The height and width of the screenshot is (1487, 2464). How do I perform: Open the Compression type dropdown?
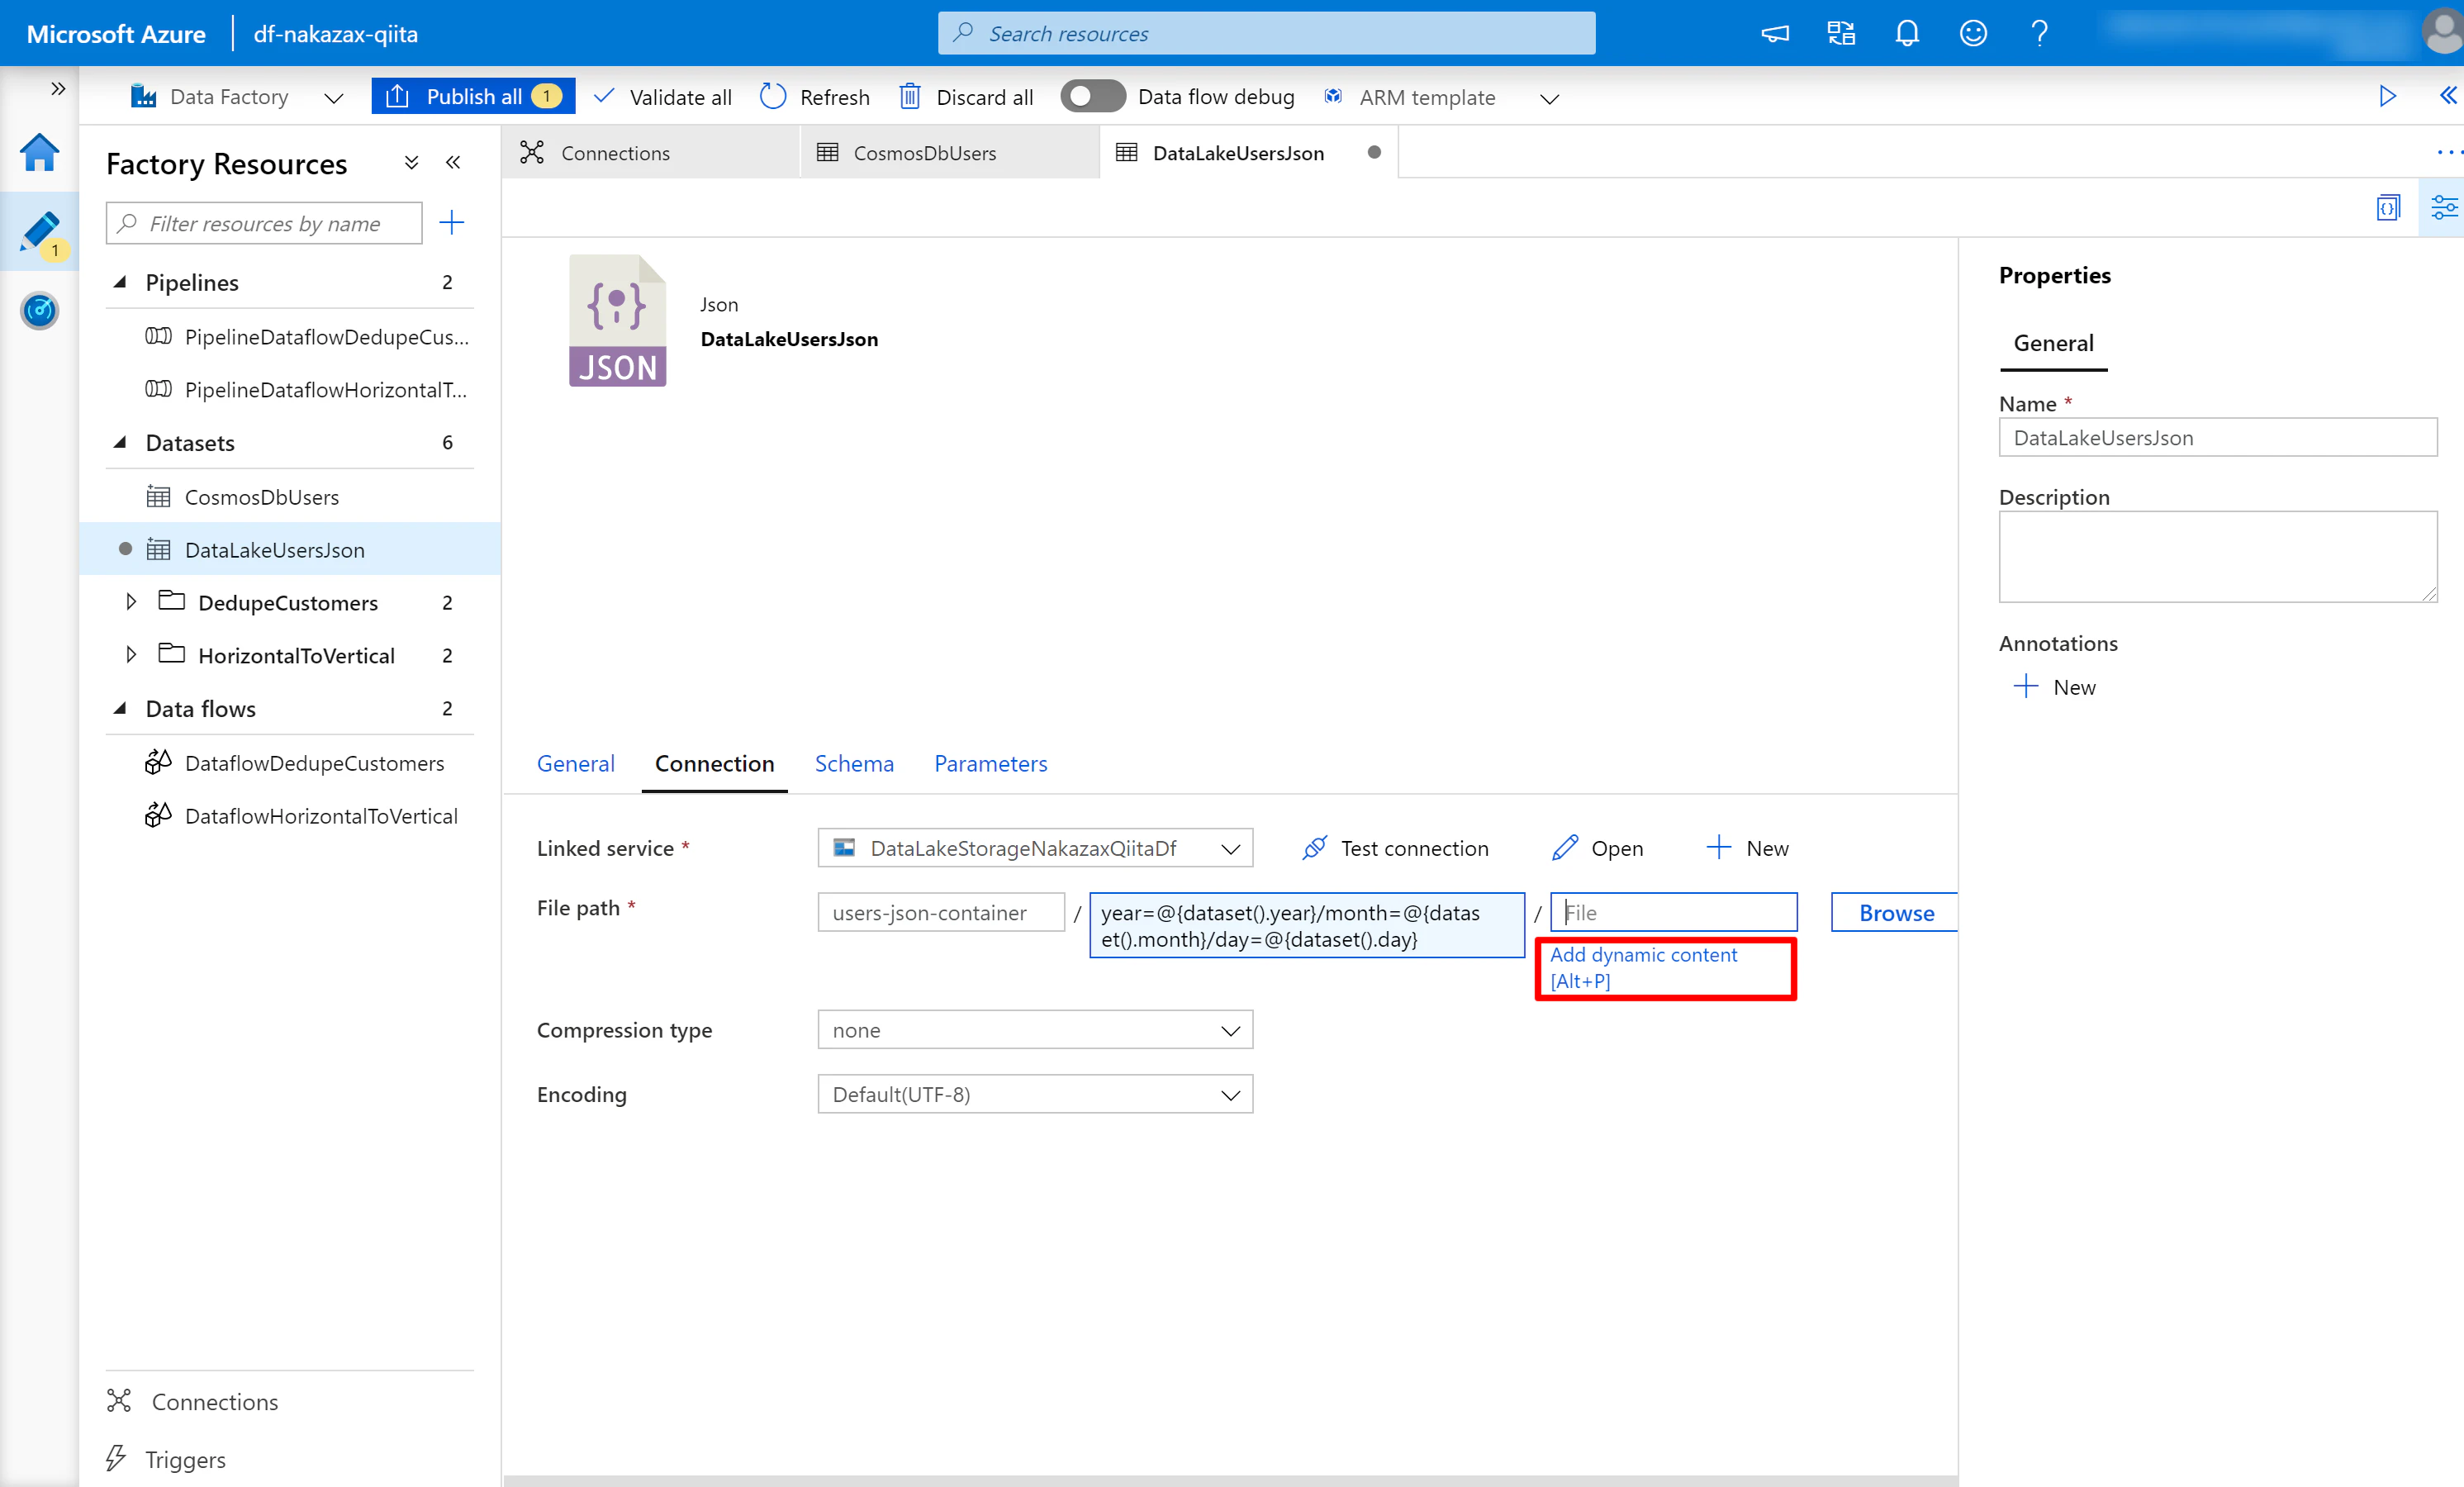click(x=1035, y=1029)
